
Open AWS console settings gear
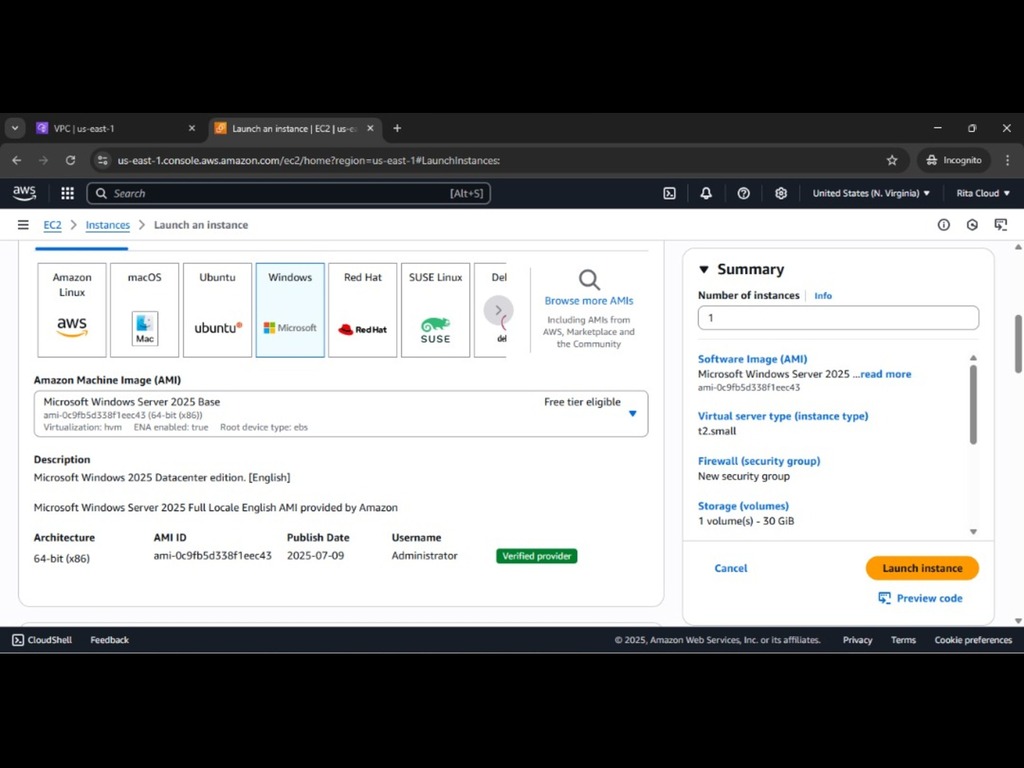tap(780, 193)
